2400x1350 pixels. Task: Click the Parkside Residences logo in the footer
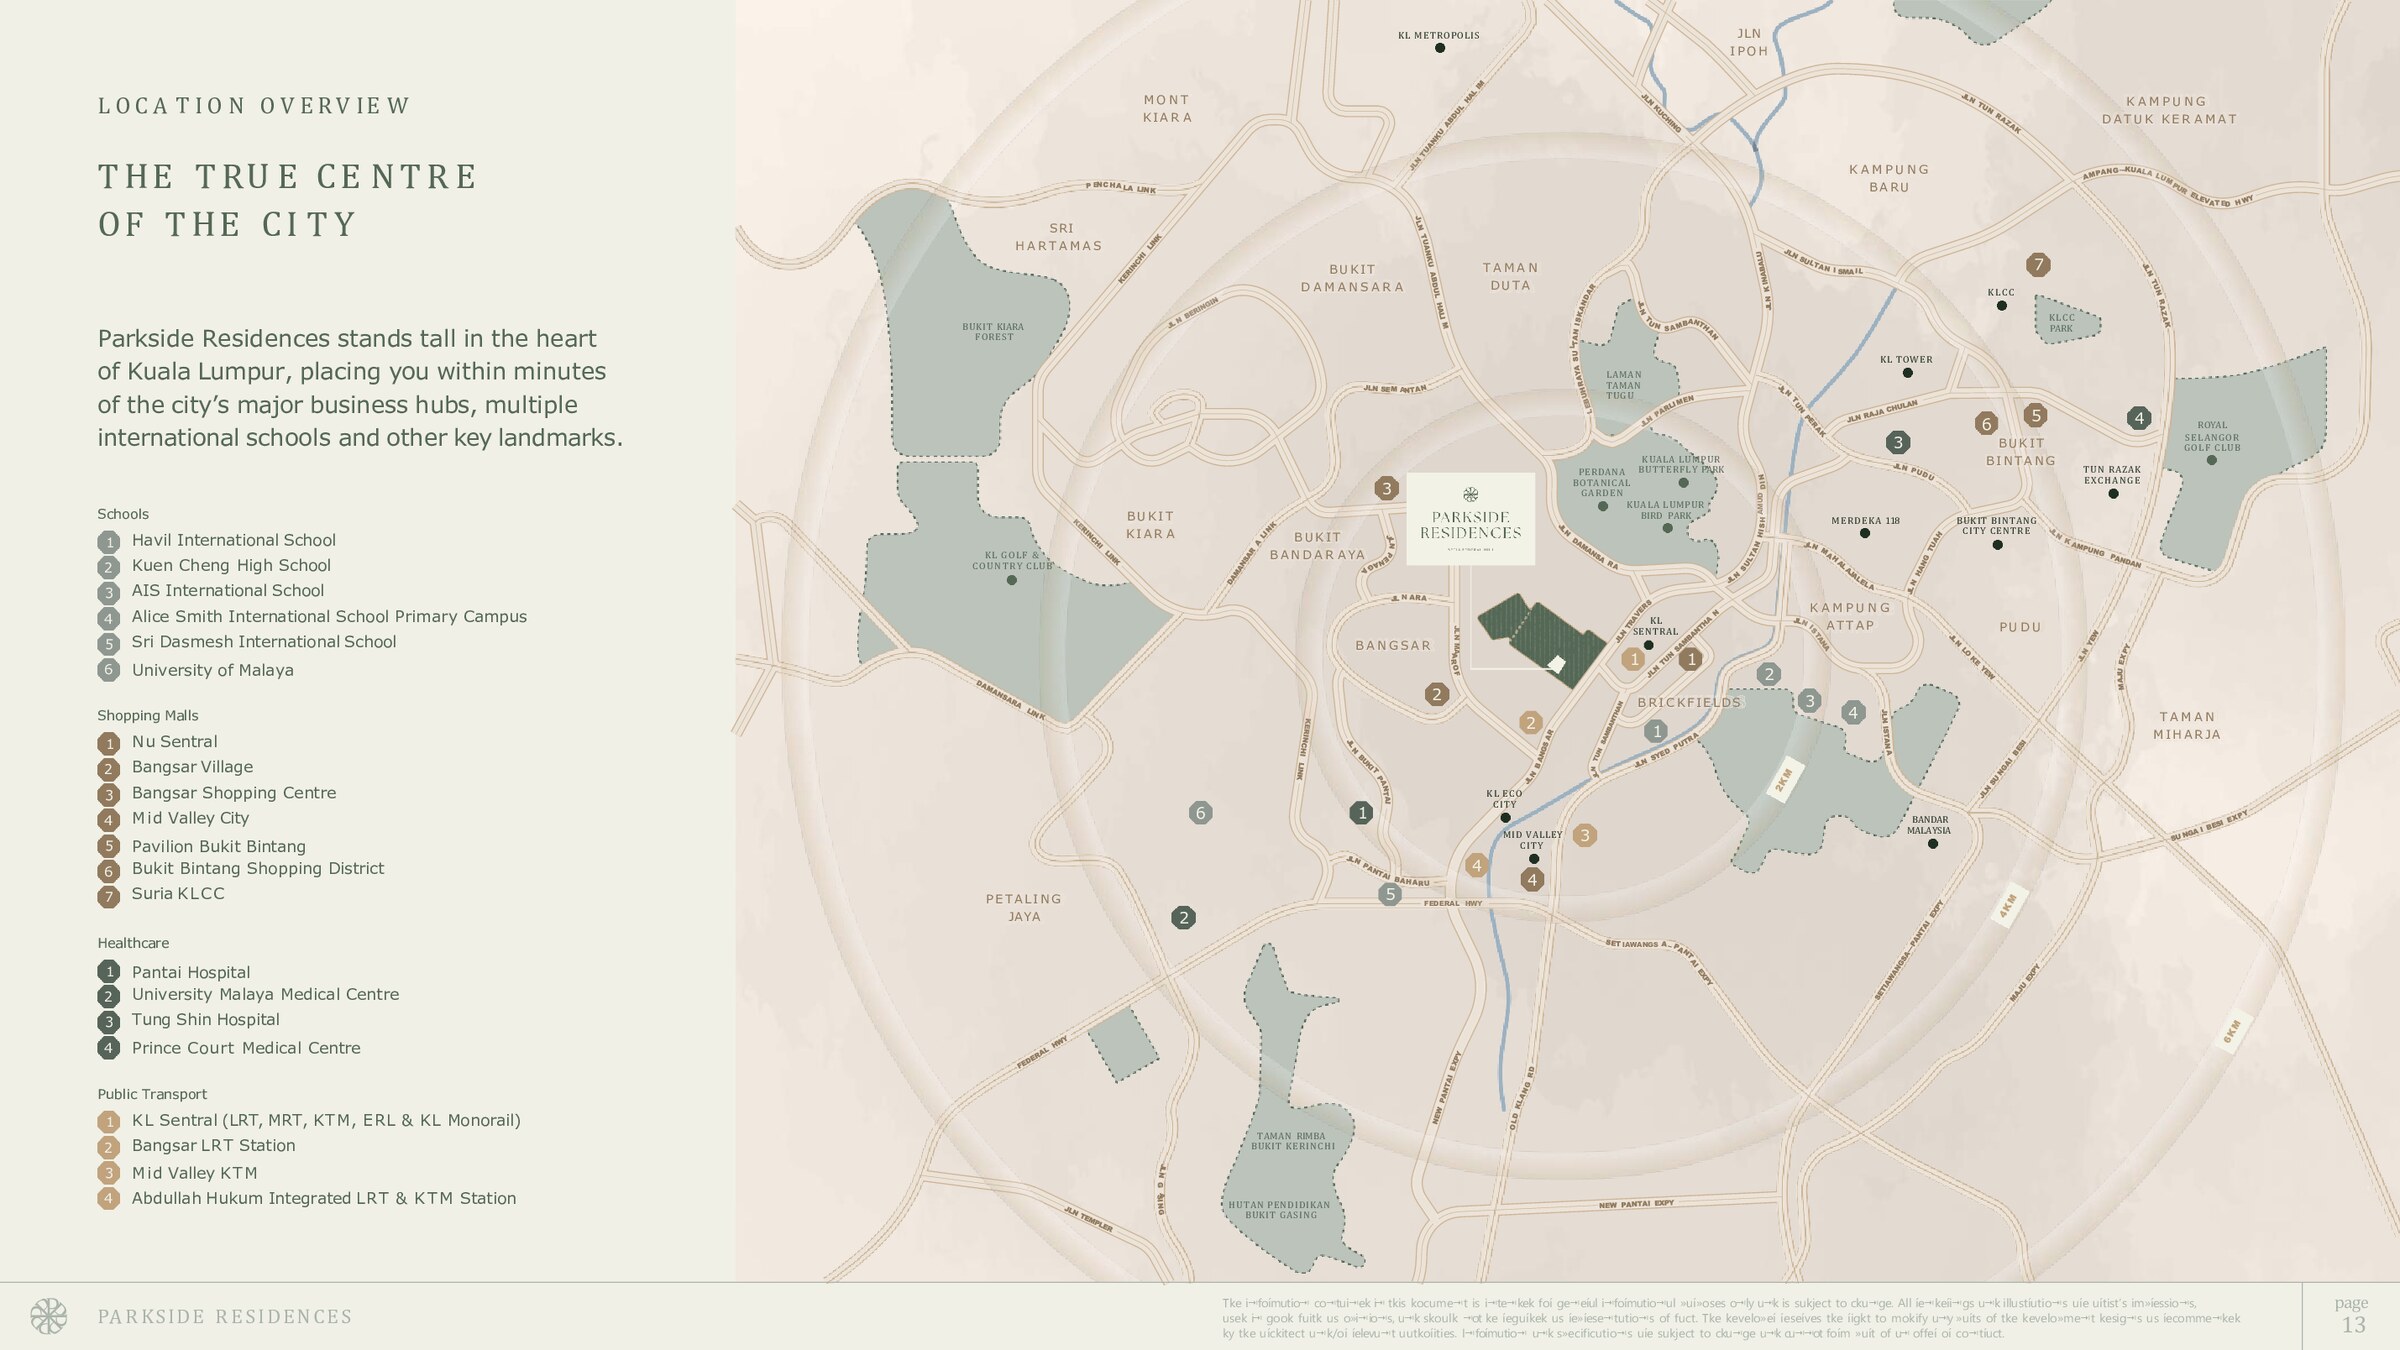pyautogui.click(x=48, y=1316)
